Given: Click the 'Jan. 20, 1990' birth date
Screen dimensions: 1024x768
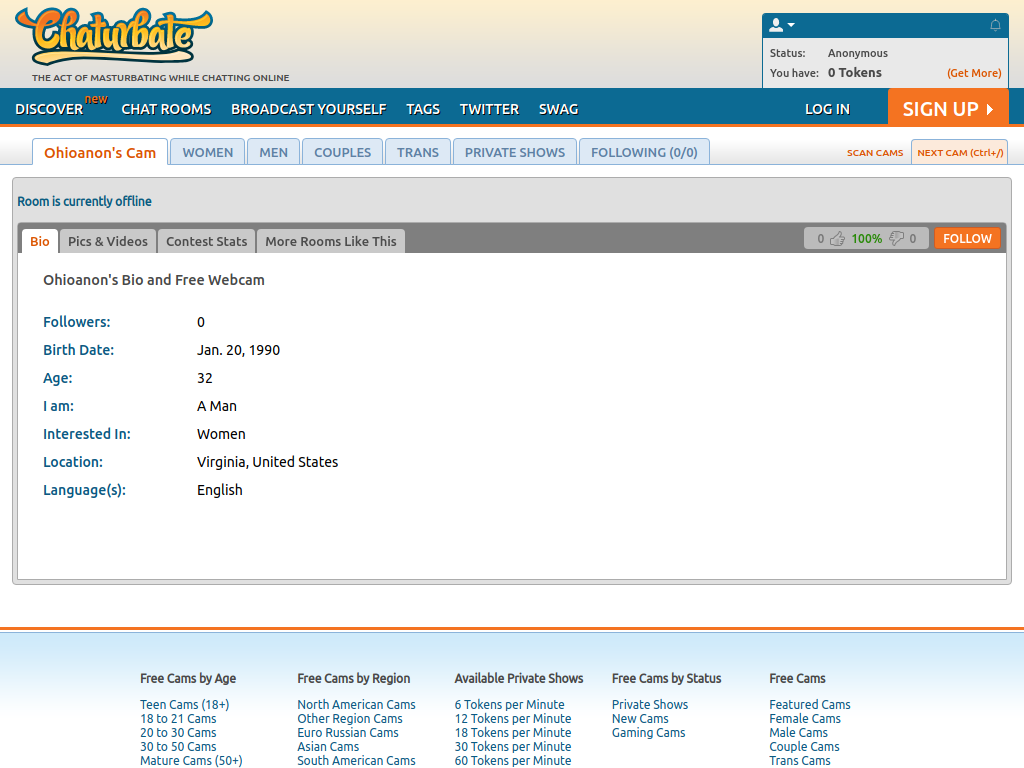Looking at the screenshot, I should (x=238, y=350).
